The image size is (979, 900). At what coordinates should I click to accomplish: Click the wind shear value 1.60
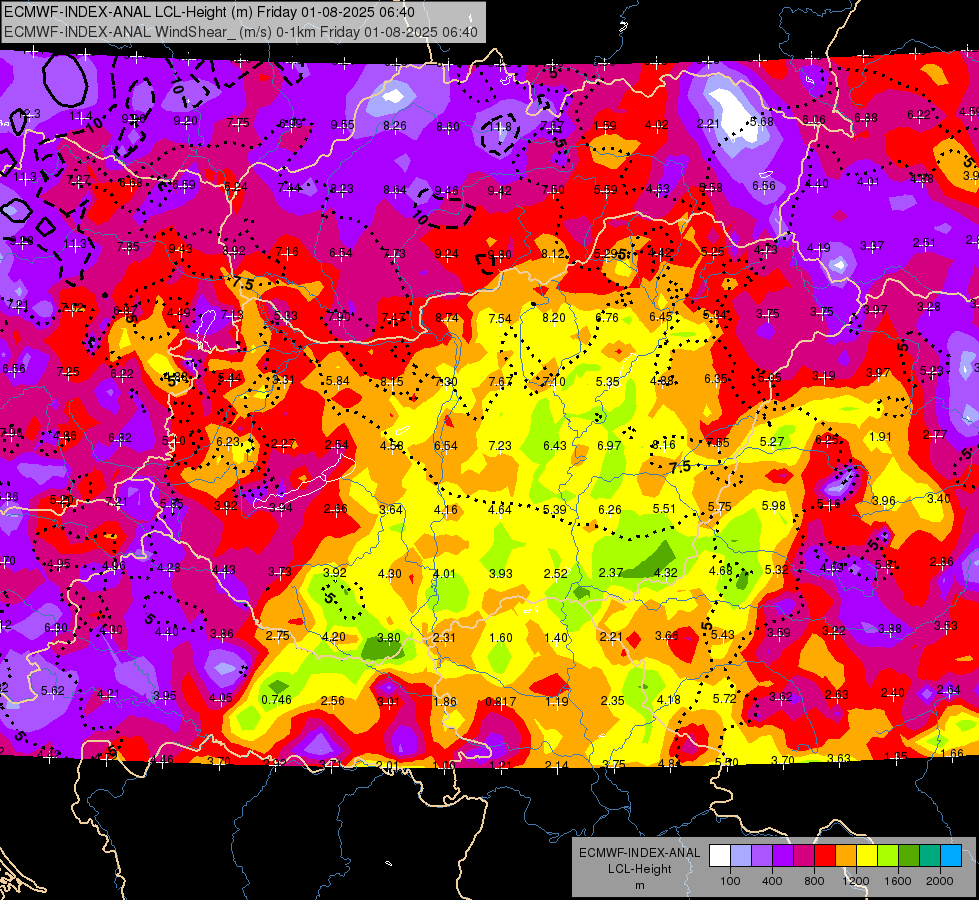coord(501,638)
